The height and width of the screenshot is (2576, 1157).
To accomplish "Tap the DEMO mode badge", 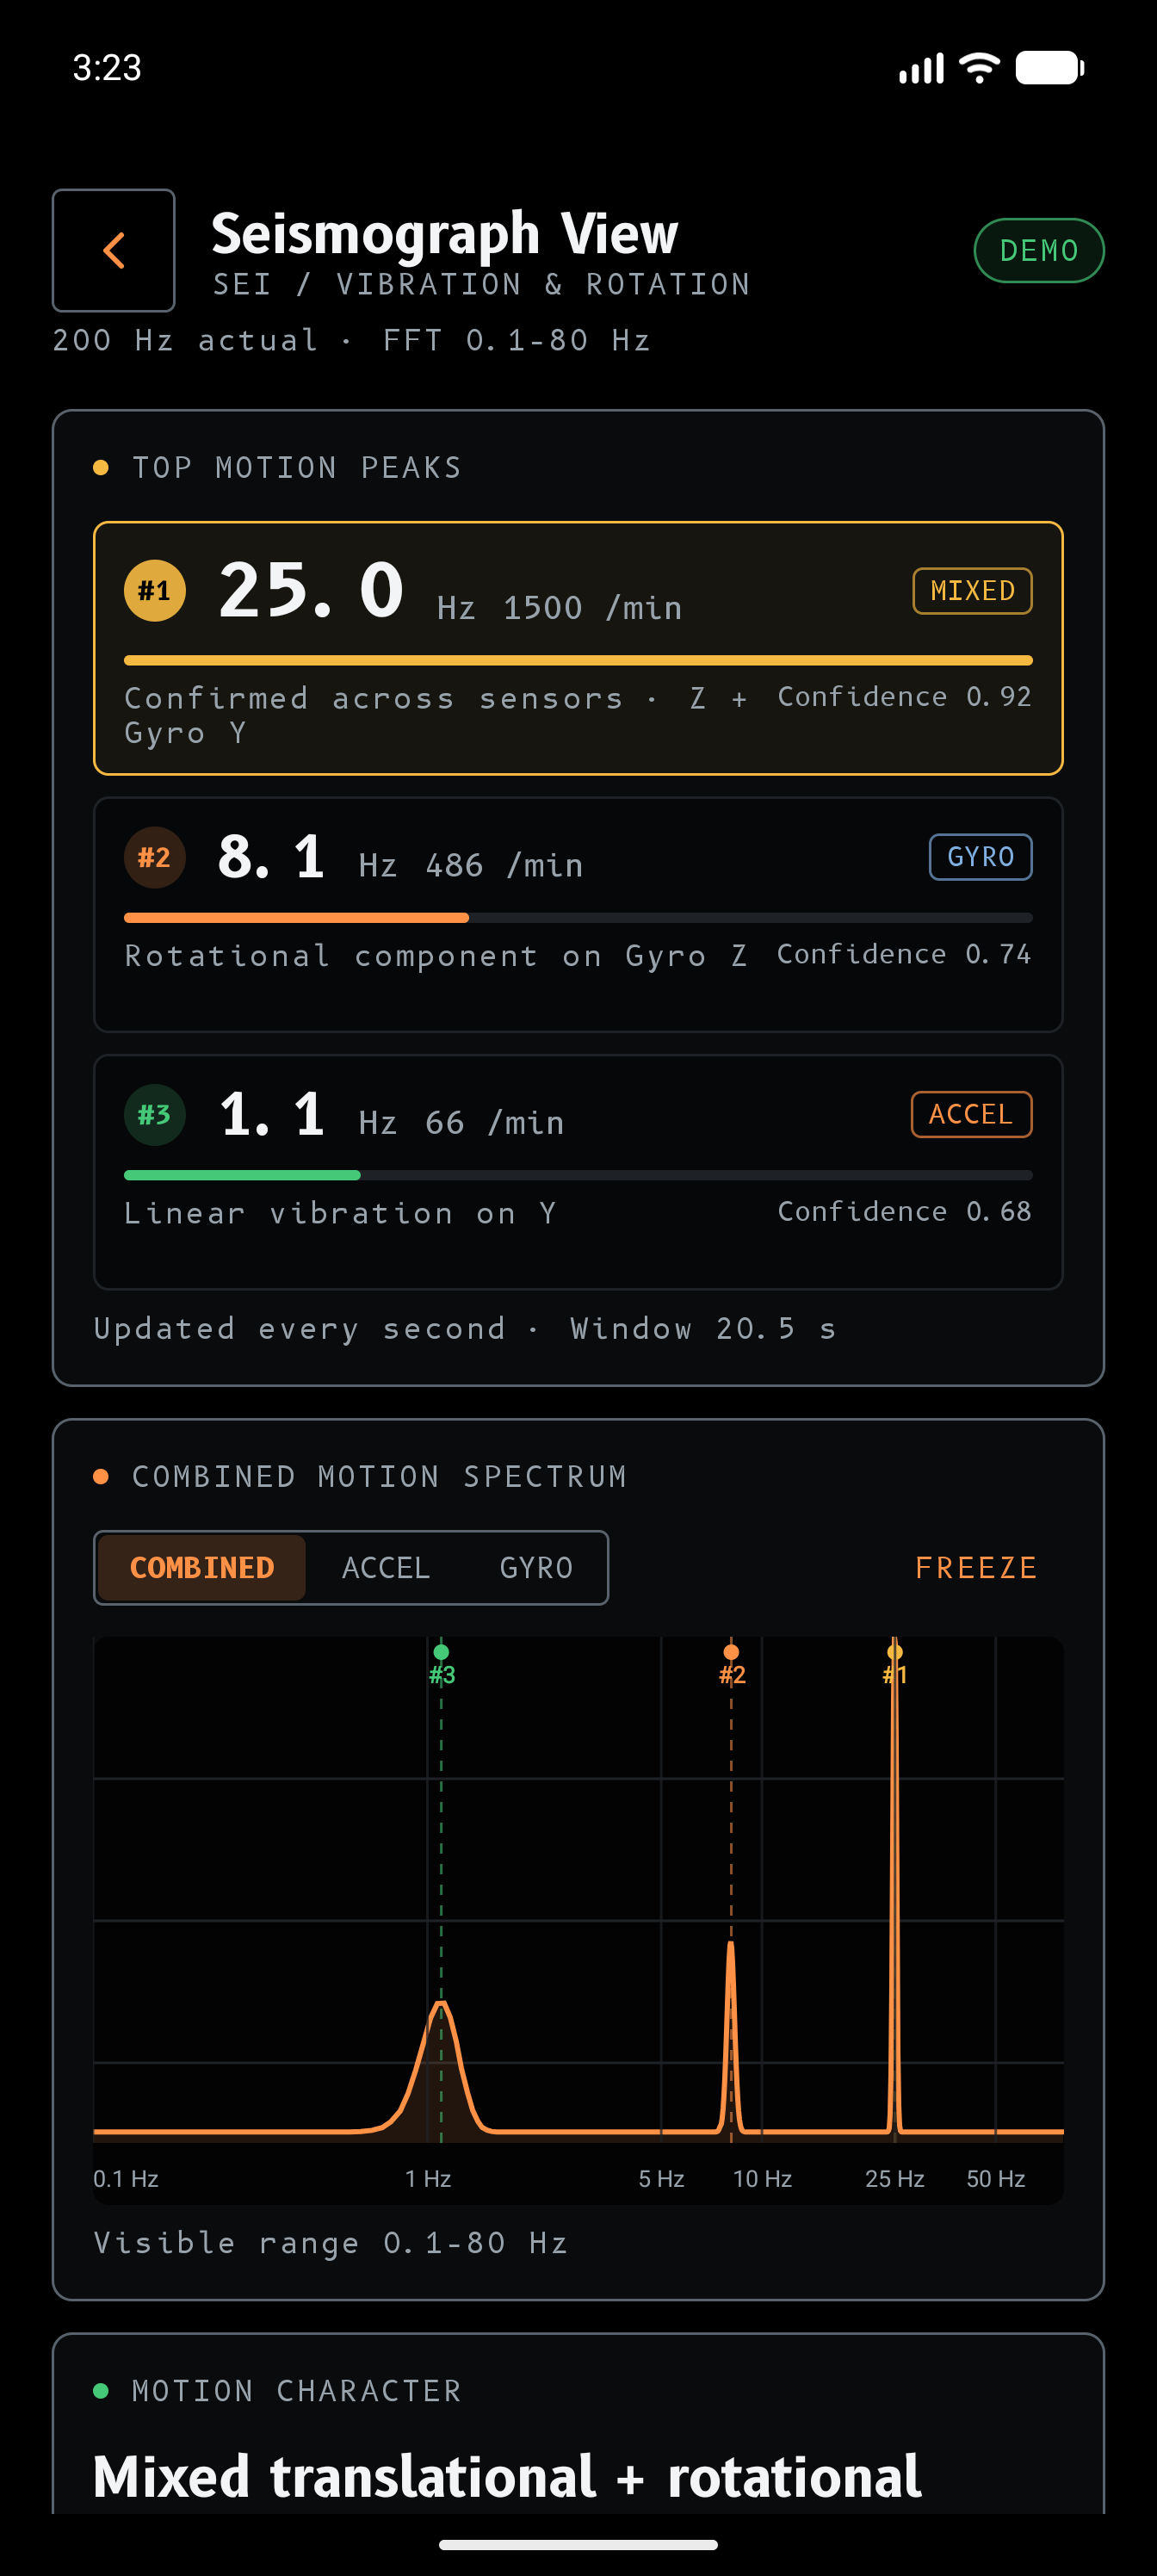I will [1039, 250].
